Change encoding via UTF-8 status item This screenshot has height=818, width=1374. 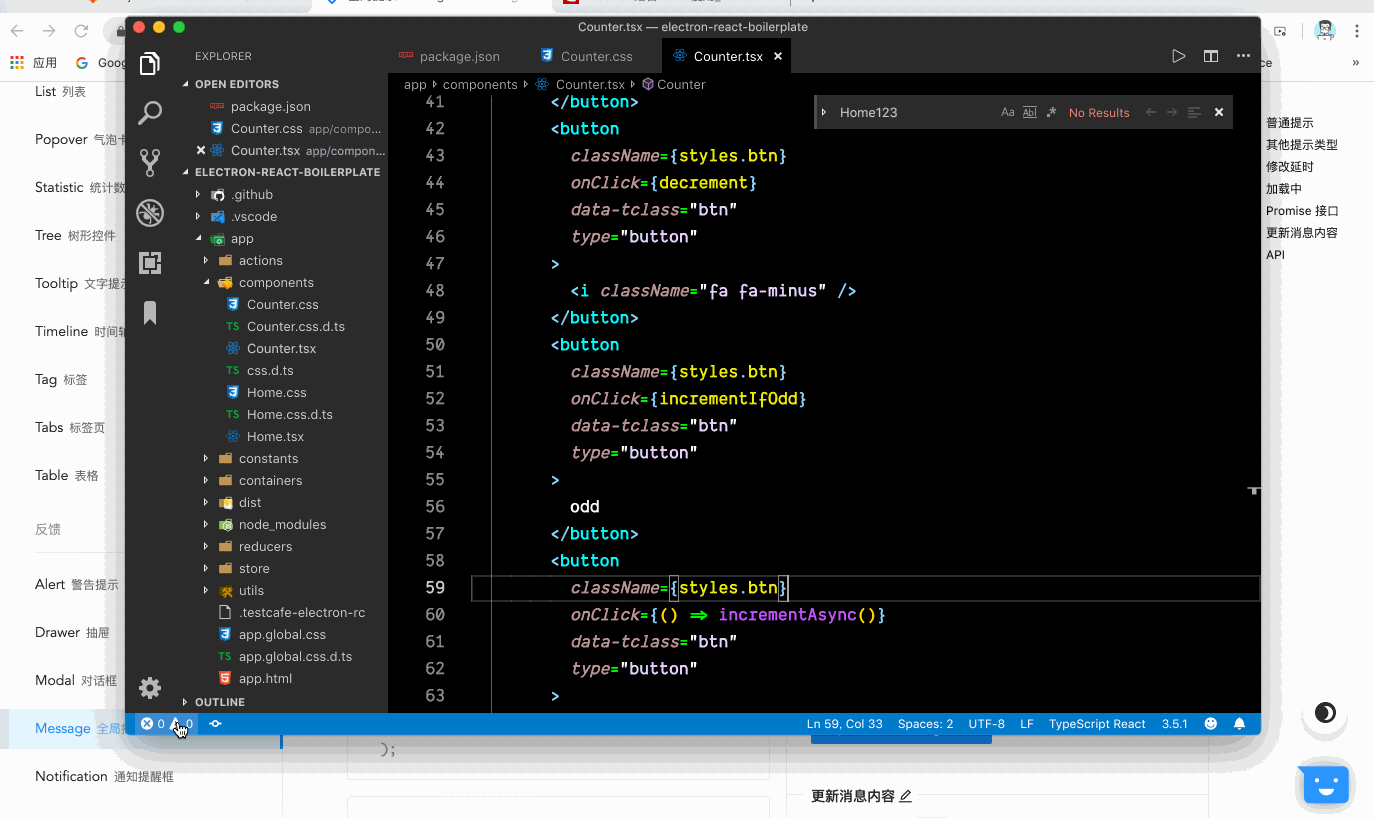point(987,723)
